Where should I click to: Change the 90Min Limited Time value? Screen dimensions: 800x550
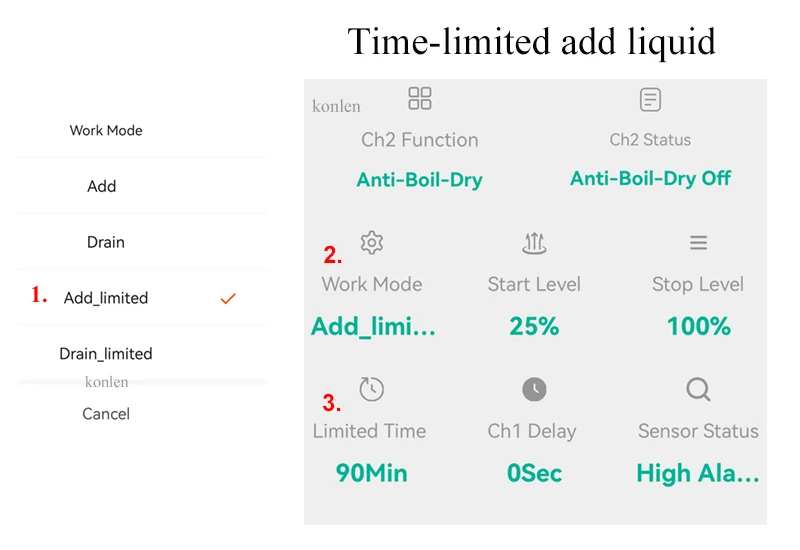pyautogui.click(x=371, y=473)
